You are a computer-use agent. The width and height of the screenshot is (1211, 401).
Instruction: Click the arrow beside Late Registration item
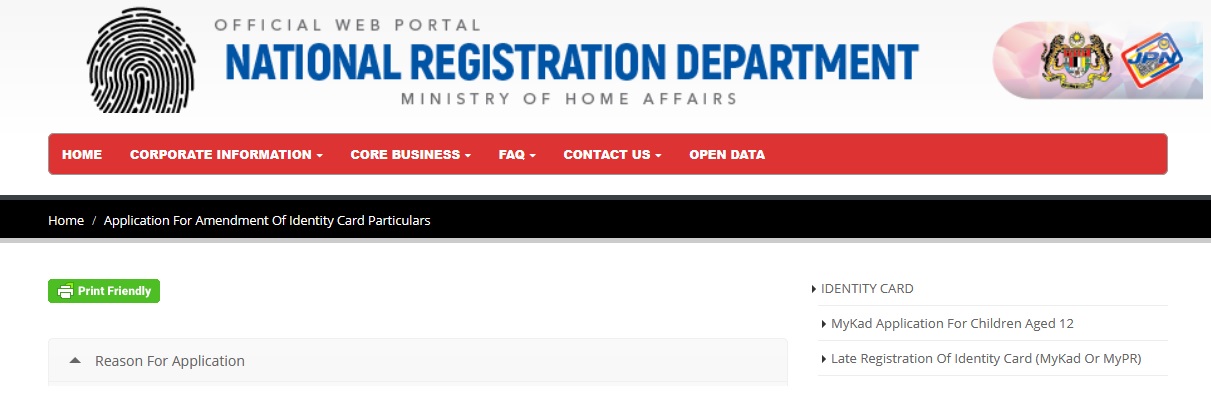[x=824, y=359]
